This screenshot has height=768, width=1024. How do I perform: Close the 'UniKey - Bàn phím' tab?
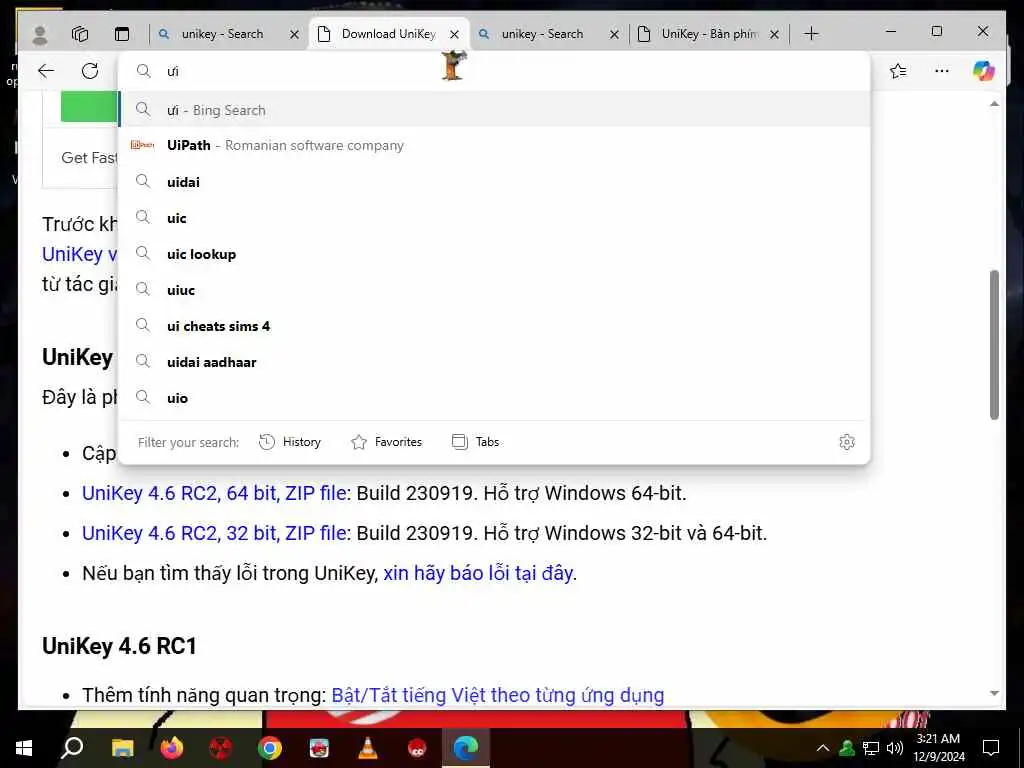775,35
